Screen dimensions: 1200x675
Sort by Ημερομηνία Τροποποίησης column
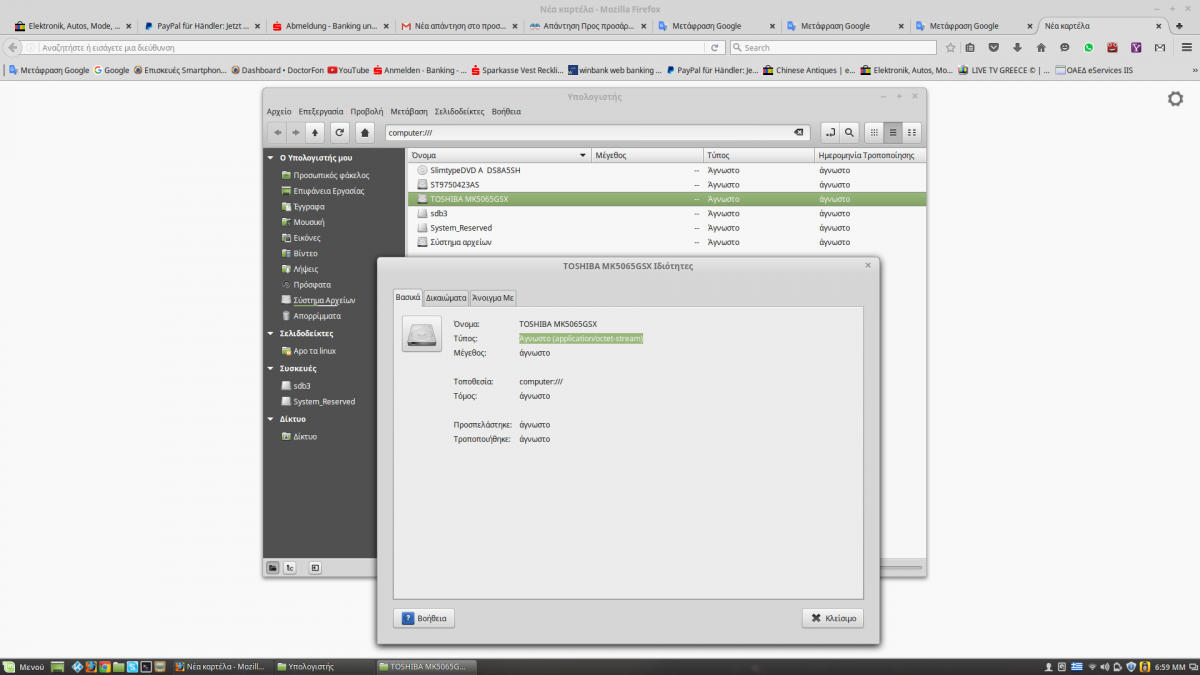point(871,156)
